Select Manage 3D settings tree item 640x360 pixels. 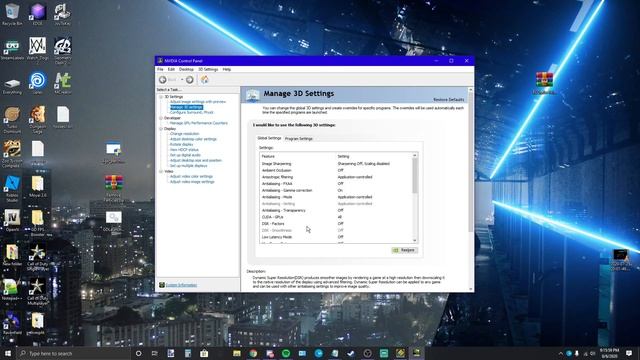pyautogui.click(x=186, y=107)
